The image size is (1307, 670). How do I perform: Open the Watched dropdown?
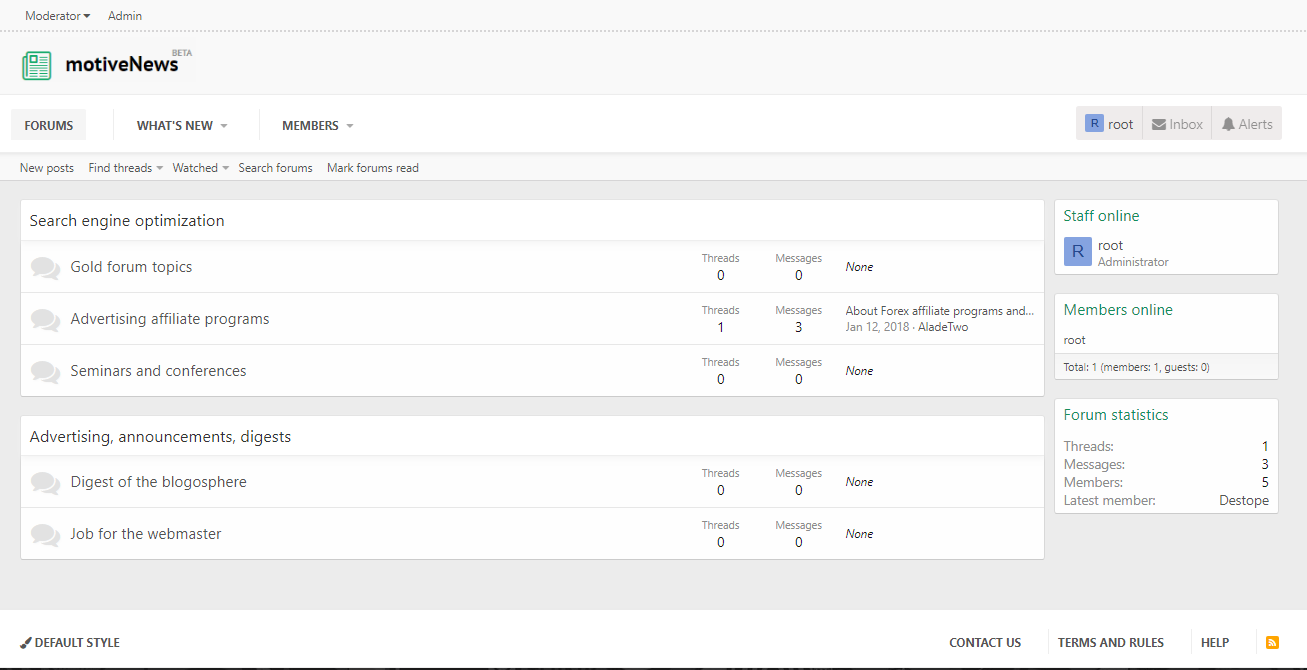pos(200,168)
